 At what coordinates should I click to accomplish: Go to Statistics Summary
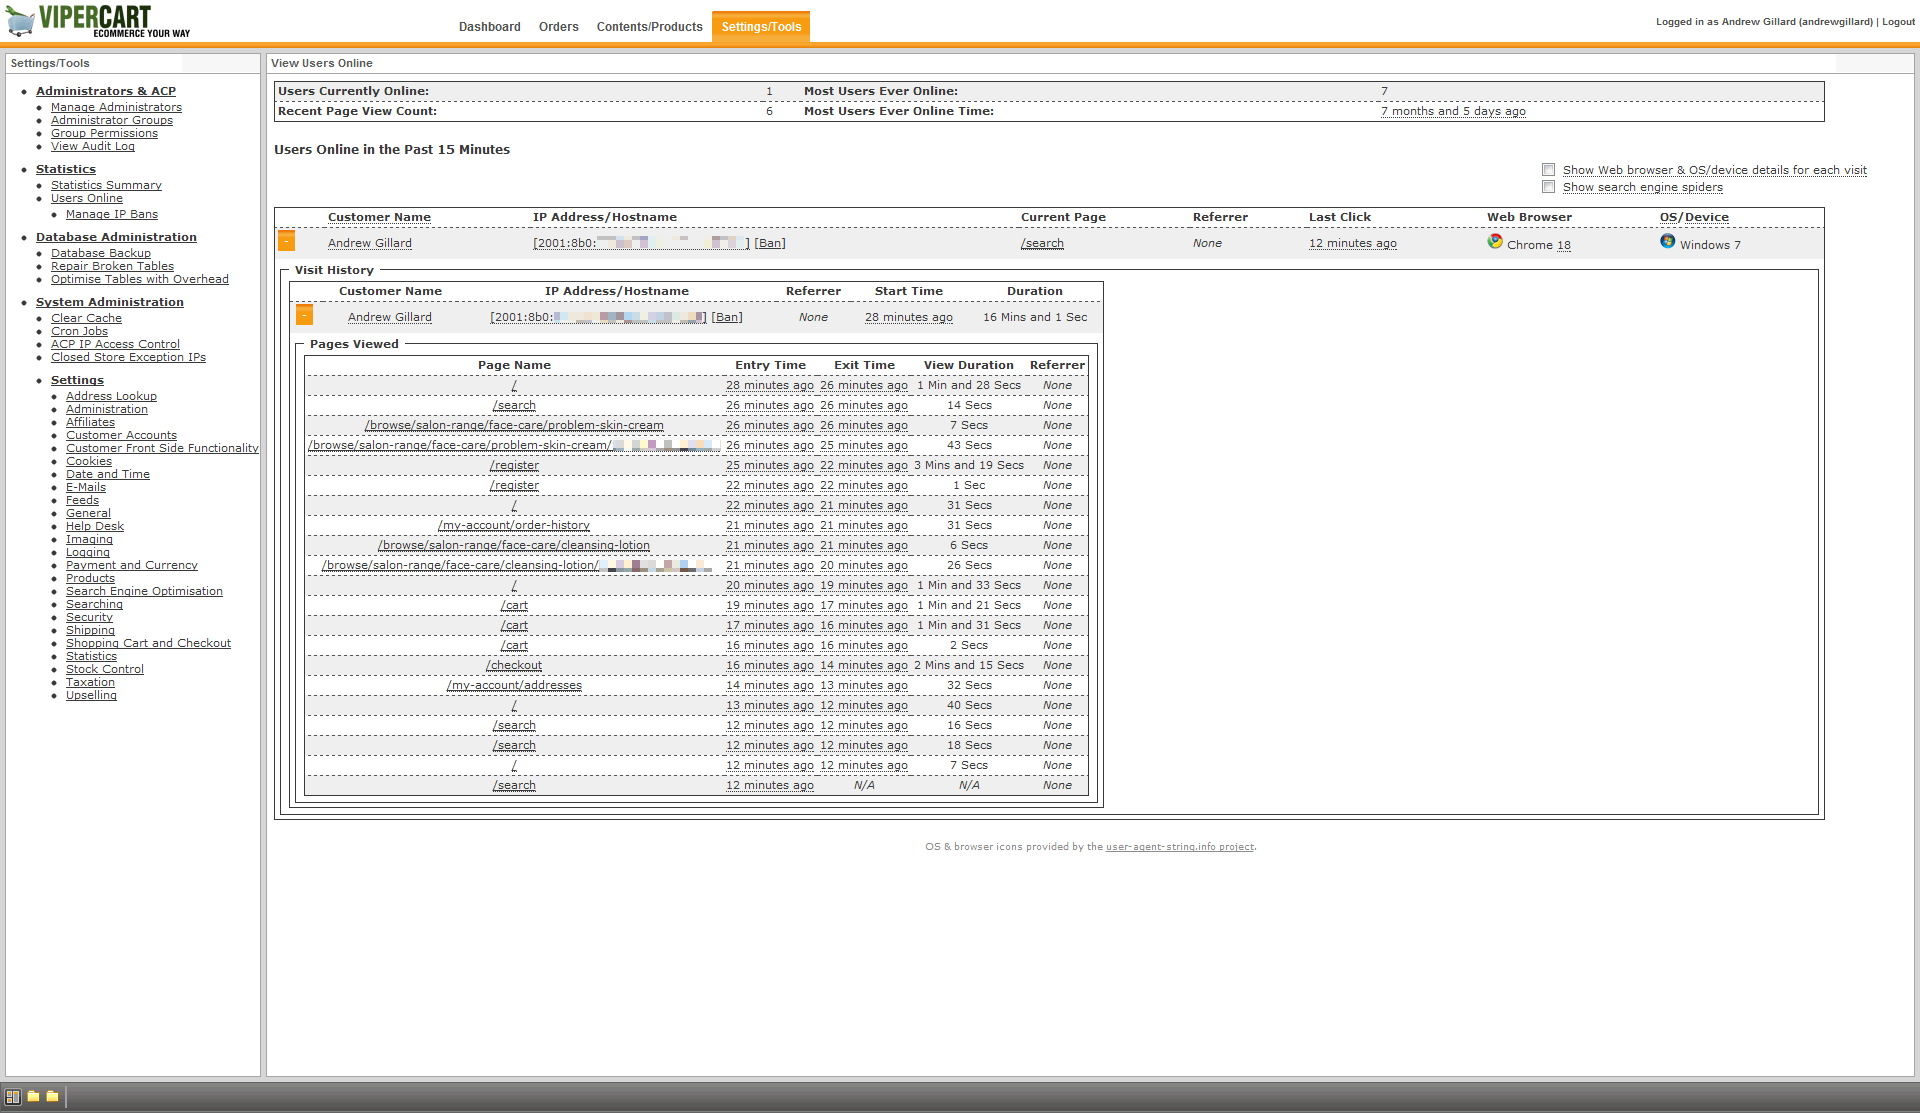coord(106,185)
